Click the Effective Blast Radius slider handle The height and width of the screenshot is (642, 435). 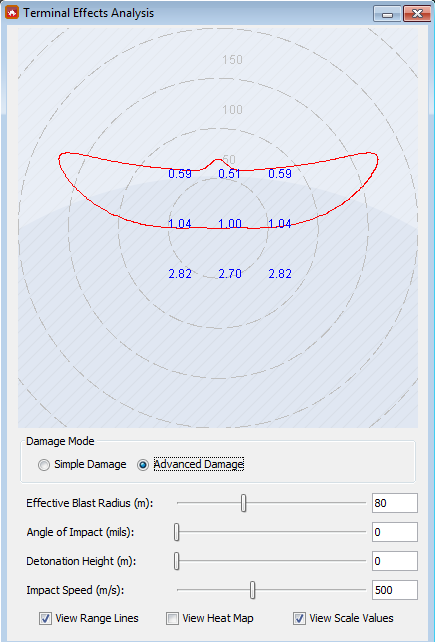244,503
